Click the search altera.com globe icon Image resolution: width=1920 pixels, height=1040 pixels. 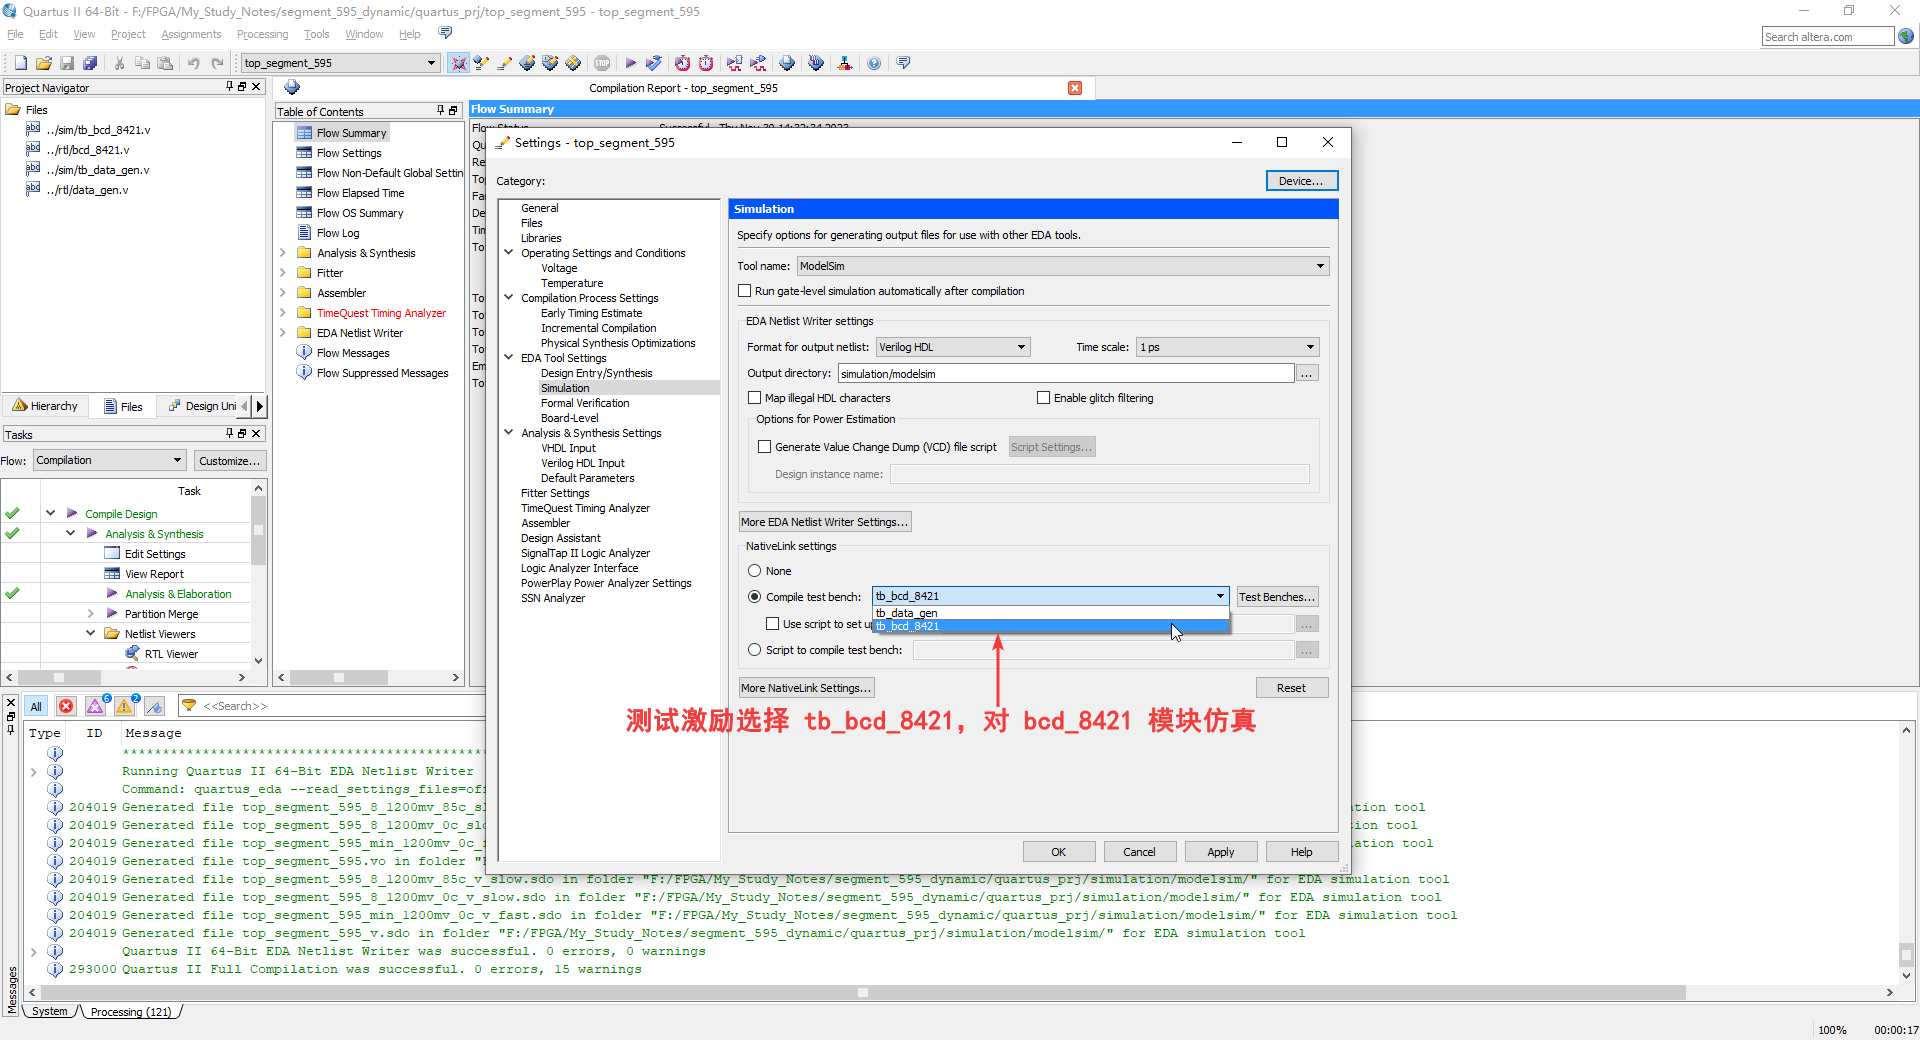tap(1906, 37)
